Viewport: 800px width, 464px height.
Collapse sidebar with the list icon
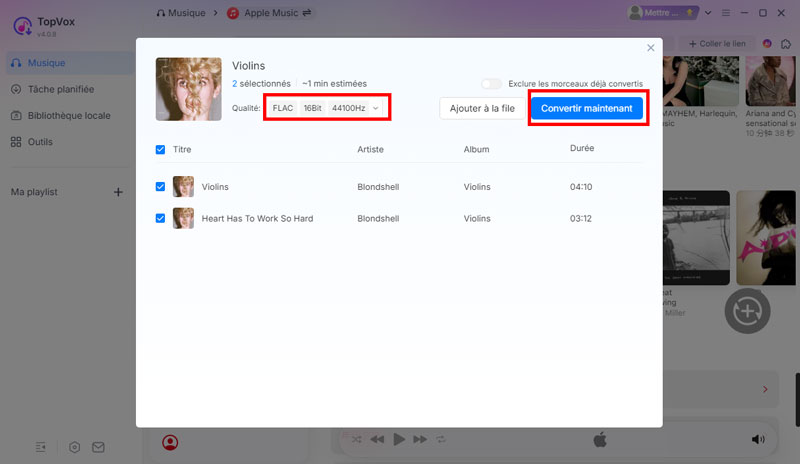[41, 447]
